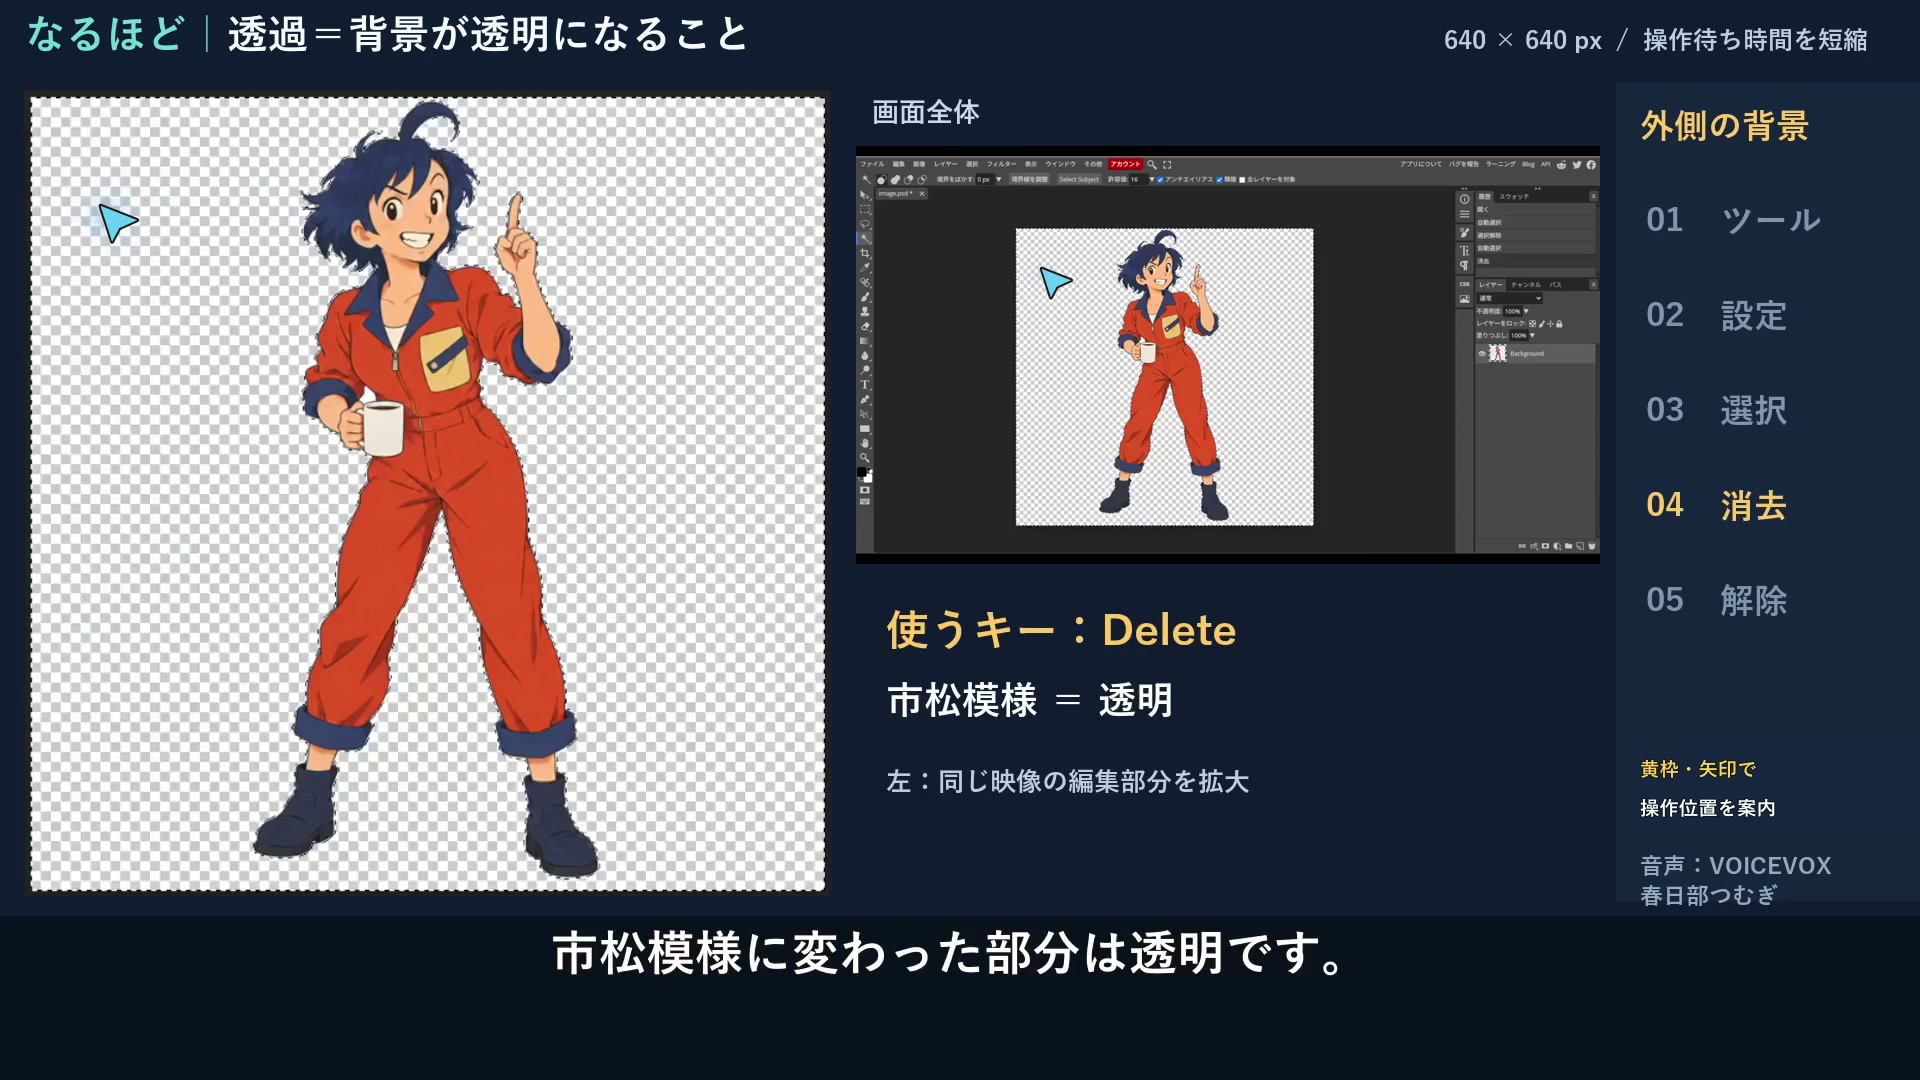Screen dimensions: 1920x1080
Task: Open the ファイル menu
Action: 872,164
